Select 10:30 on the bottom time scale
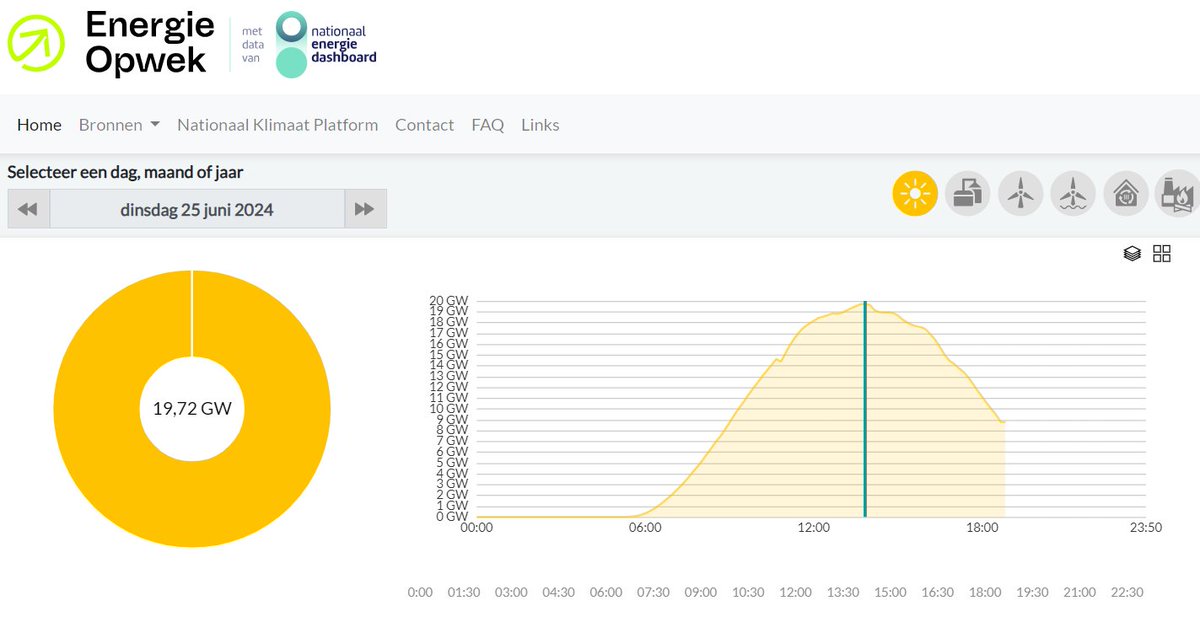 click(x=748, y=592)
